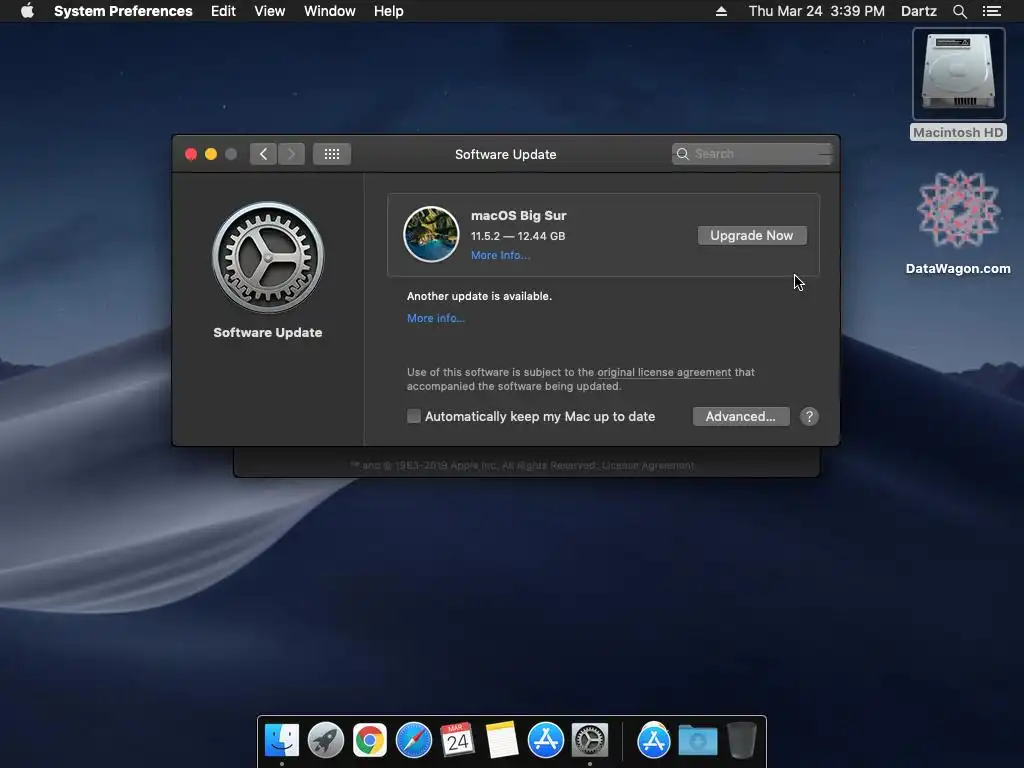1024x768 pixels.
Task: Enable Automatically keep my Mac up to date
Action: point(413,416)
